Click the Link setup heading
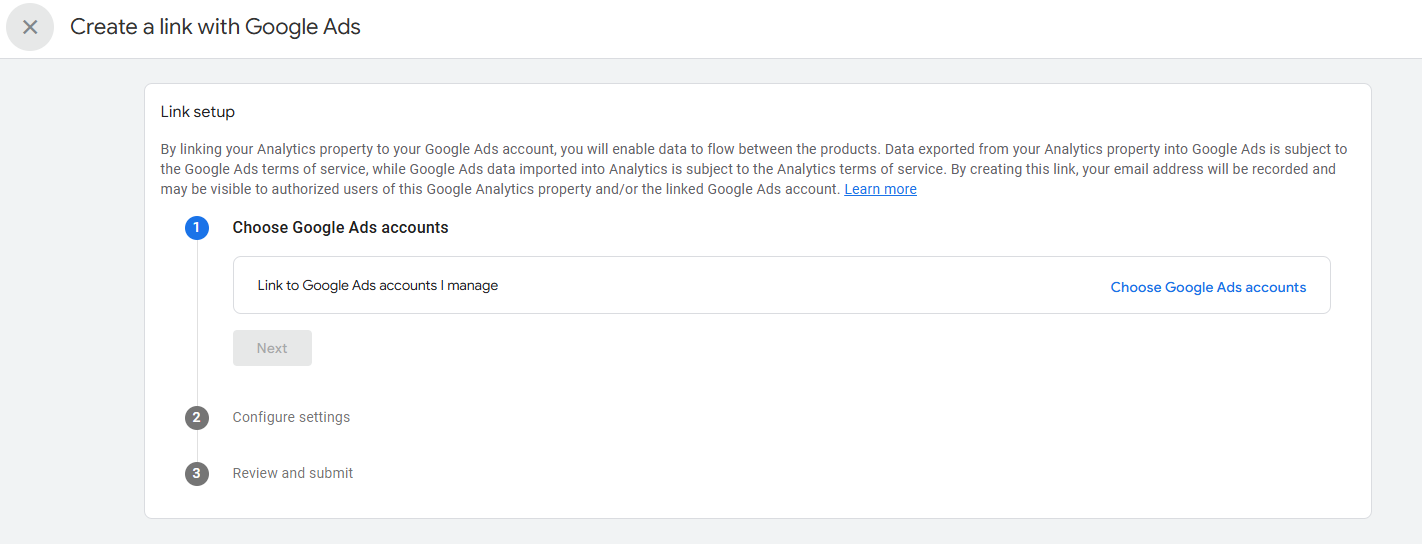Screen dimensions: 1422x544 [198, 112]
